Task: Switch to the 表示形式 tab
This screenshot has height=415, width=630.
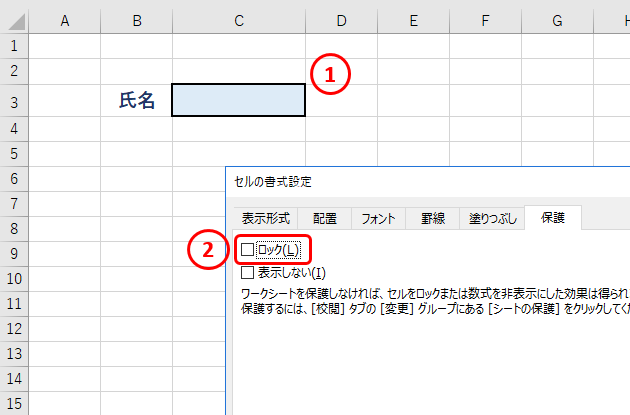Action: point(266,219)
